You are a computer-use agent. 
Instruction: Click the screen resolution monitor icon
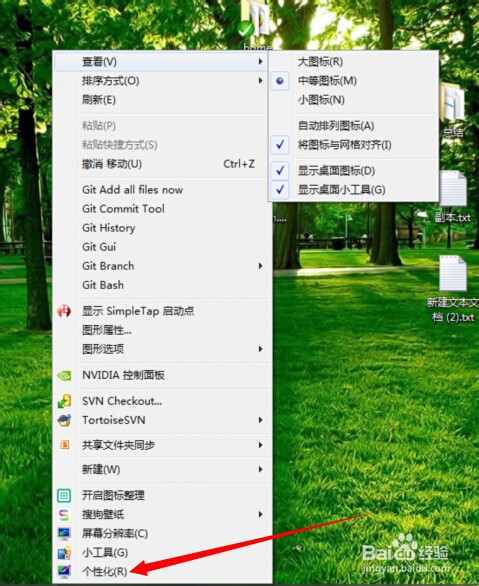tap(64, 534)
